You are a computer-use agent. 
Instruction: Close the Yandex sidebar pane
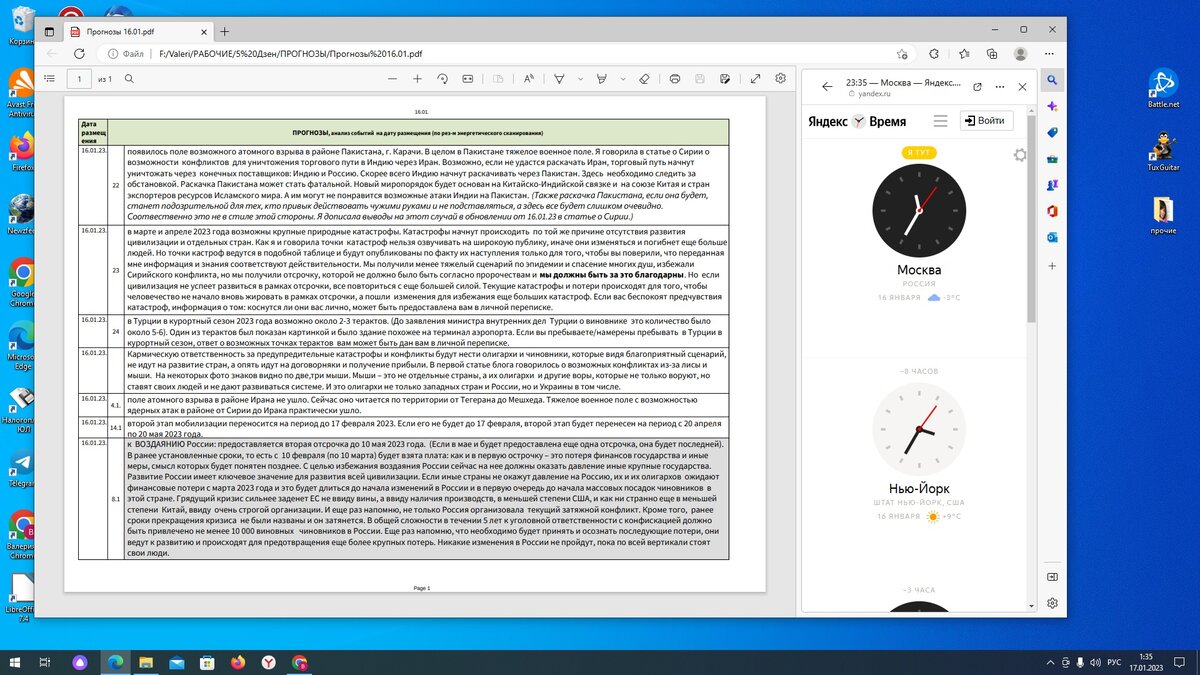click(x=1022, y=87)
